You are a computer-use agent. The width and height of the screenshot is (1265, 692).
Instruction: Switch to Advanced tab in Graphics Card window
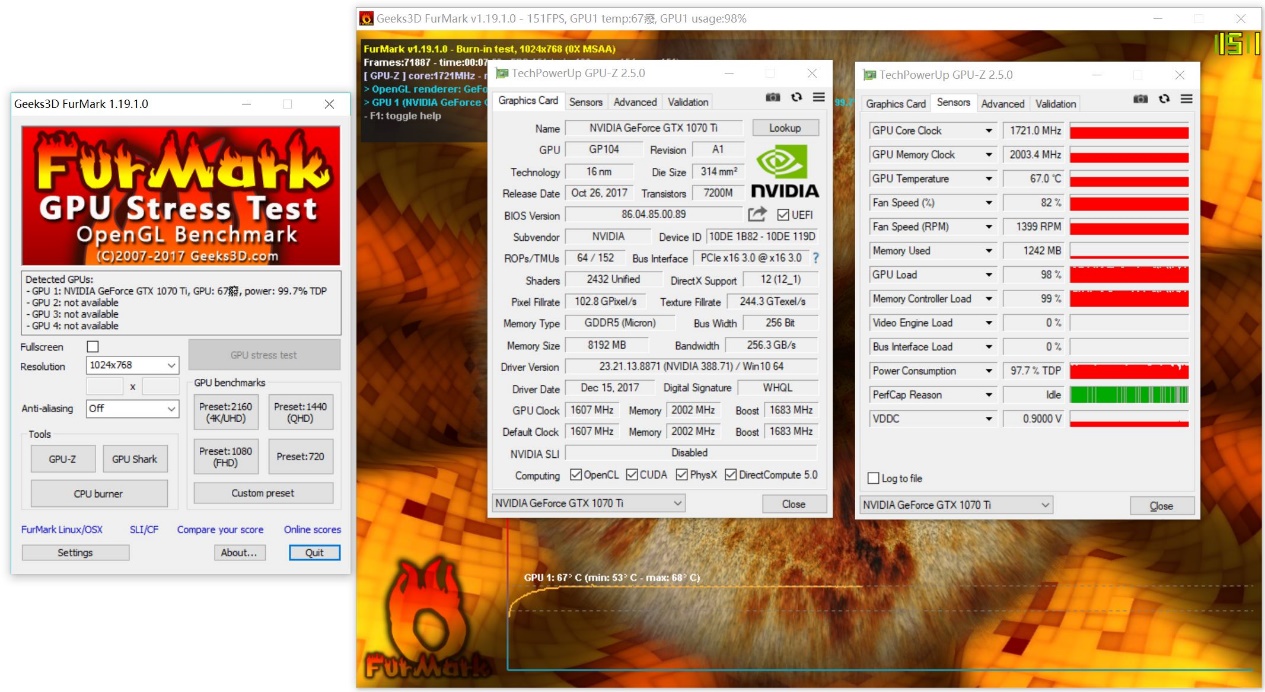635,102
